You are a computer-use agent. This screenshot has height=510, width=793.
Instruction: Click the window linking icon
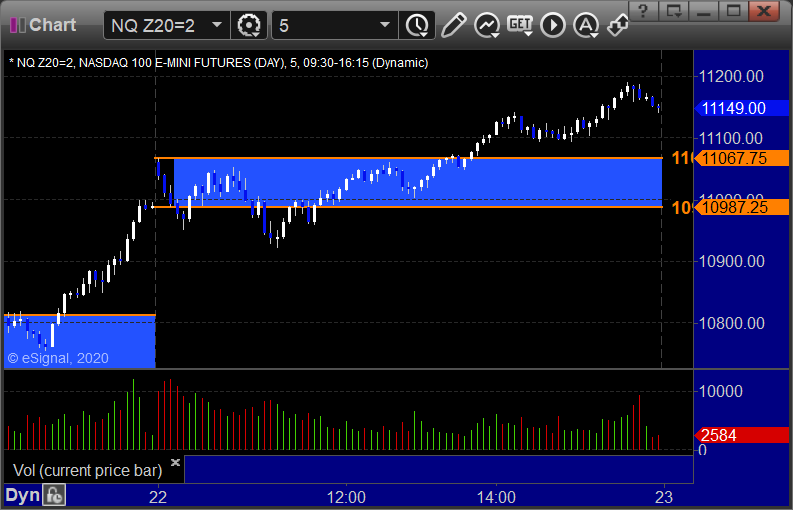[x=618, y=25]
